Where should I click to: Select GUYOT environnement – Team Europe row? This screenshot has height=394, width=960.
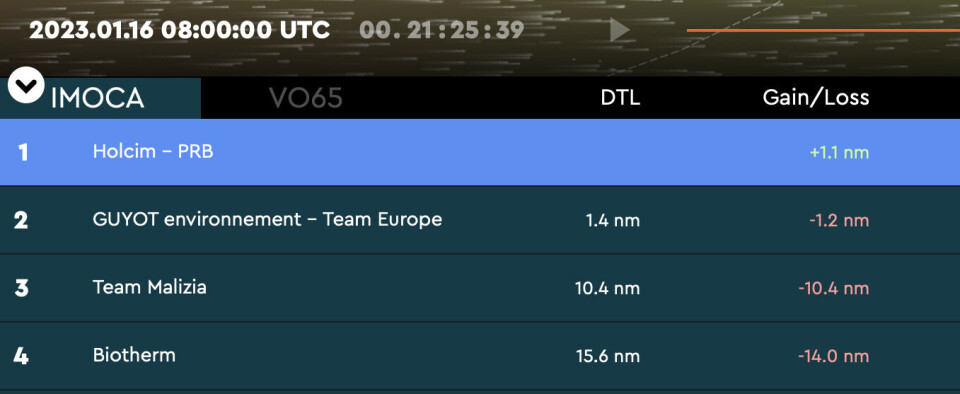point(480,220)
